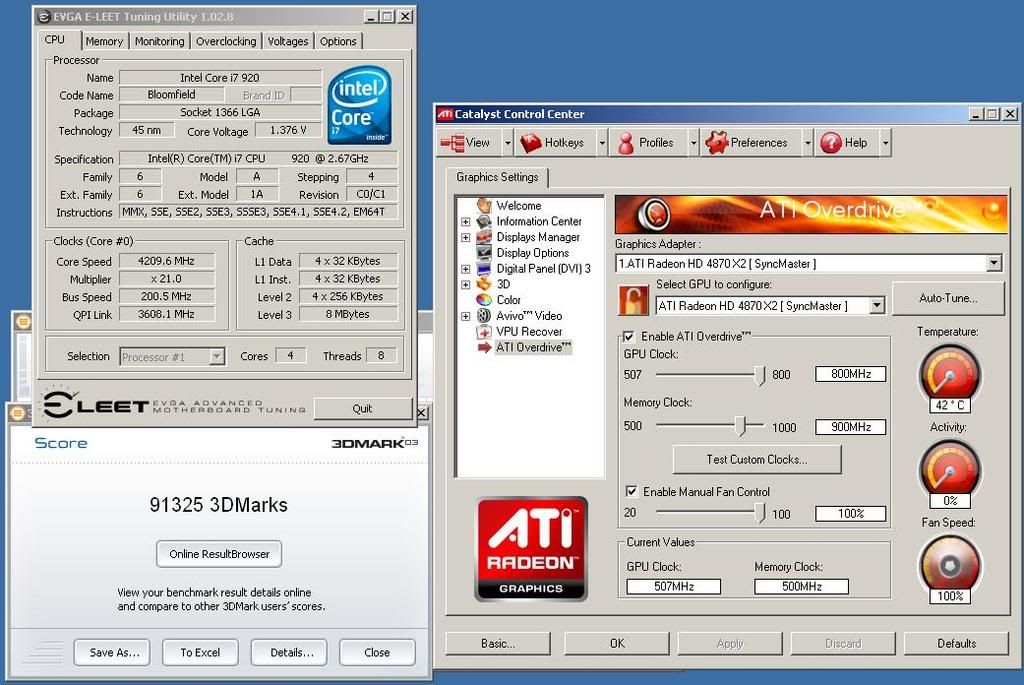The image size is (1024, 685).
Task: Expand the 3D tree node
Action: (x=466, y=285)
